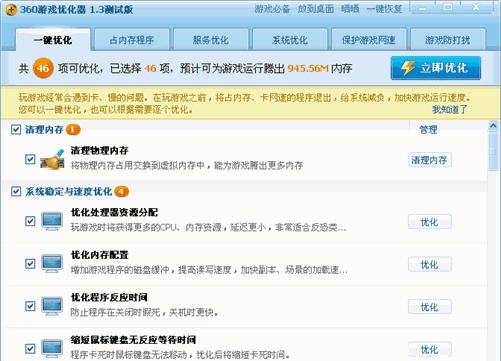Uncheck the 优化程序反应时间 checkbox
The height and width of the screenshot is (361, 501).
pos(30,306)
